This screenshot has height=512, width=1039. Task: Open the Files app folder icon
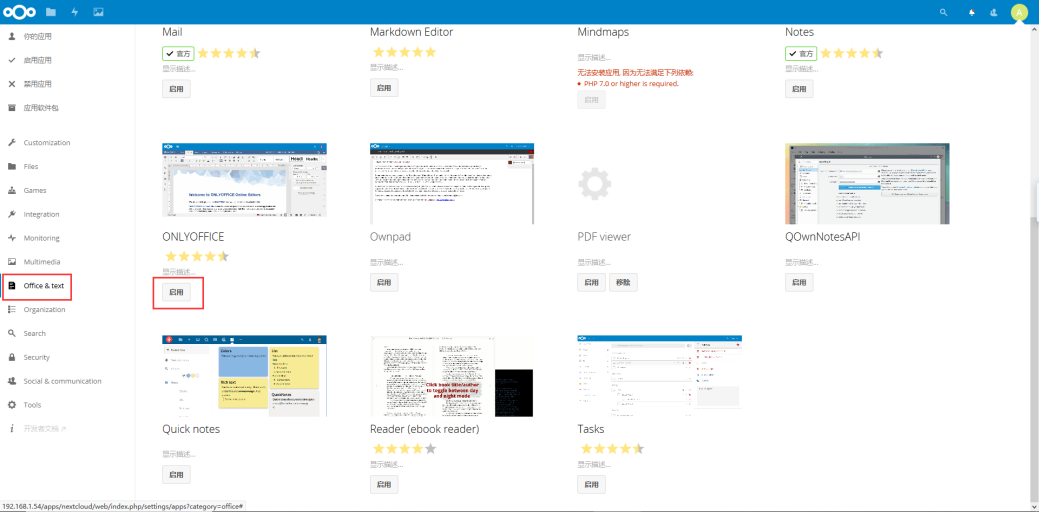pyautogui.click(x=51, y=12)
